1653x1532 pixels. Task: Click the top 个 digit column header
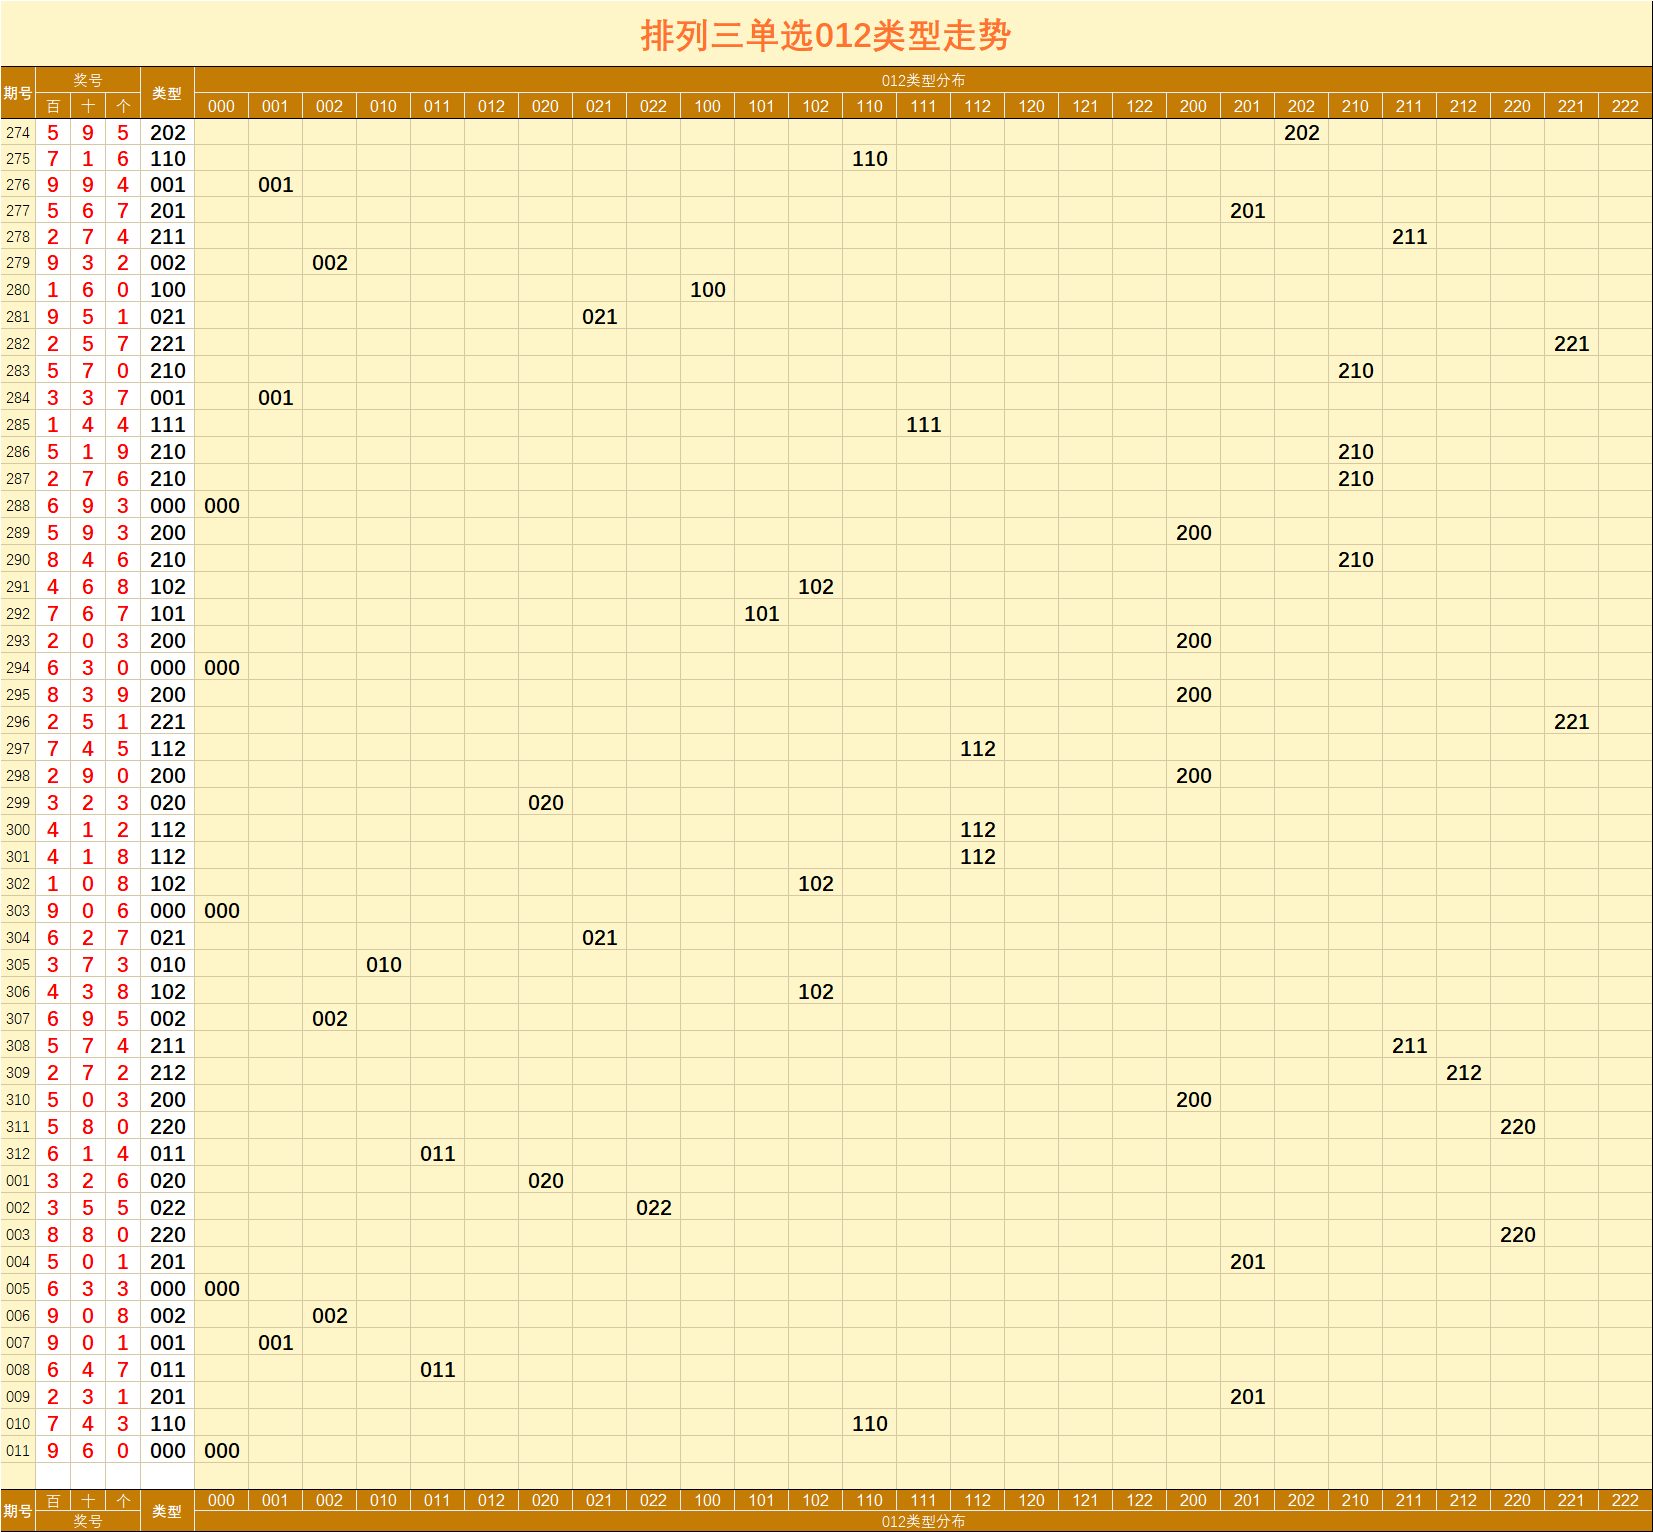pos(123,106)
